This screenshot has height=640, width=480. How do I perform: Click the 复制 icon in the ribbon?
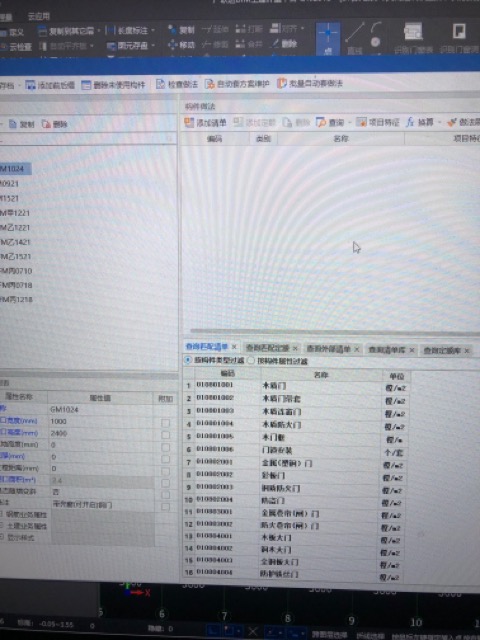[x=181, y=29]
